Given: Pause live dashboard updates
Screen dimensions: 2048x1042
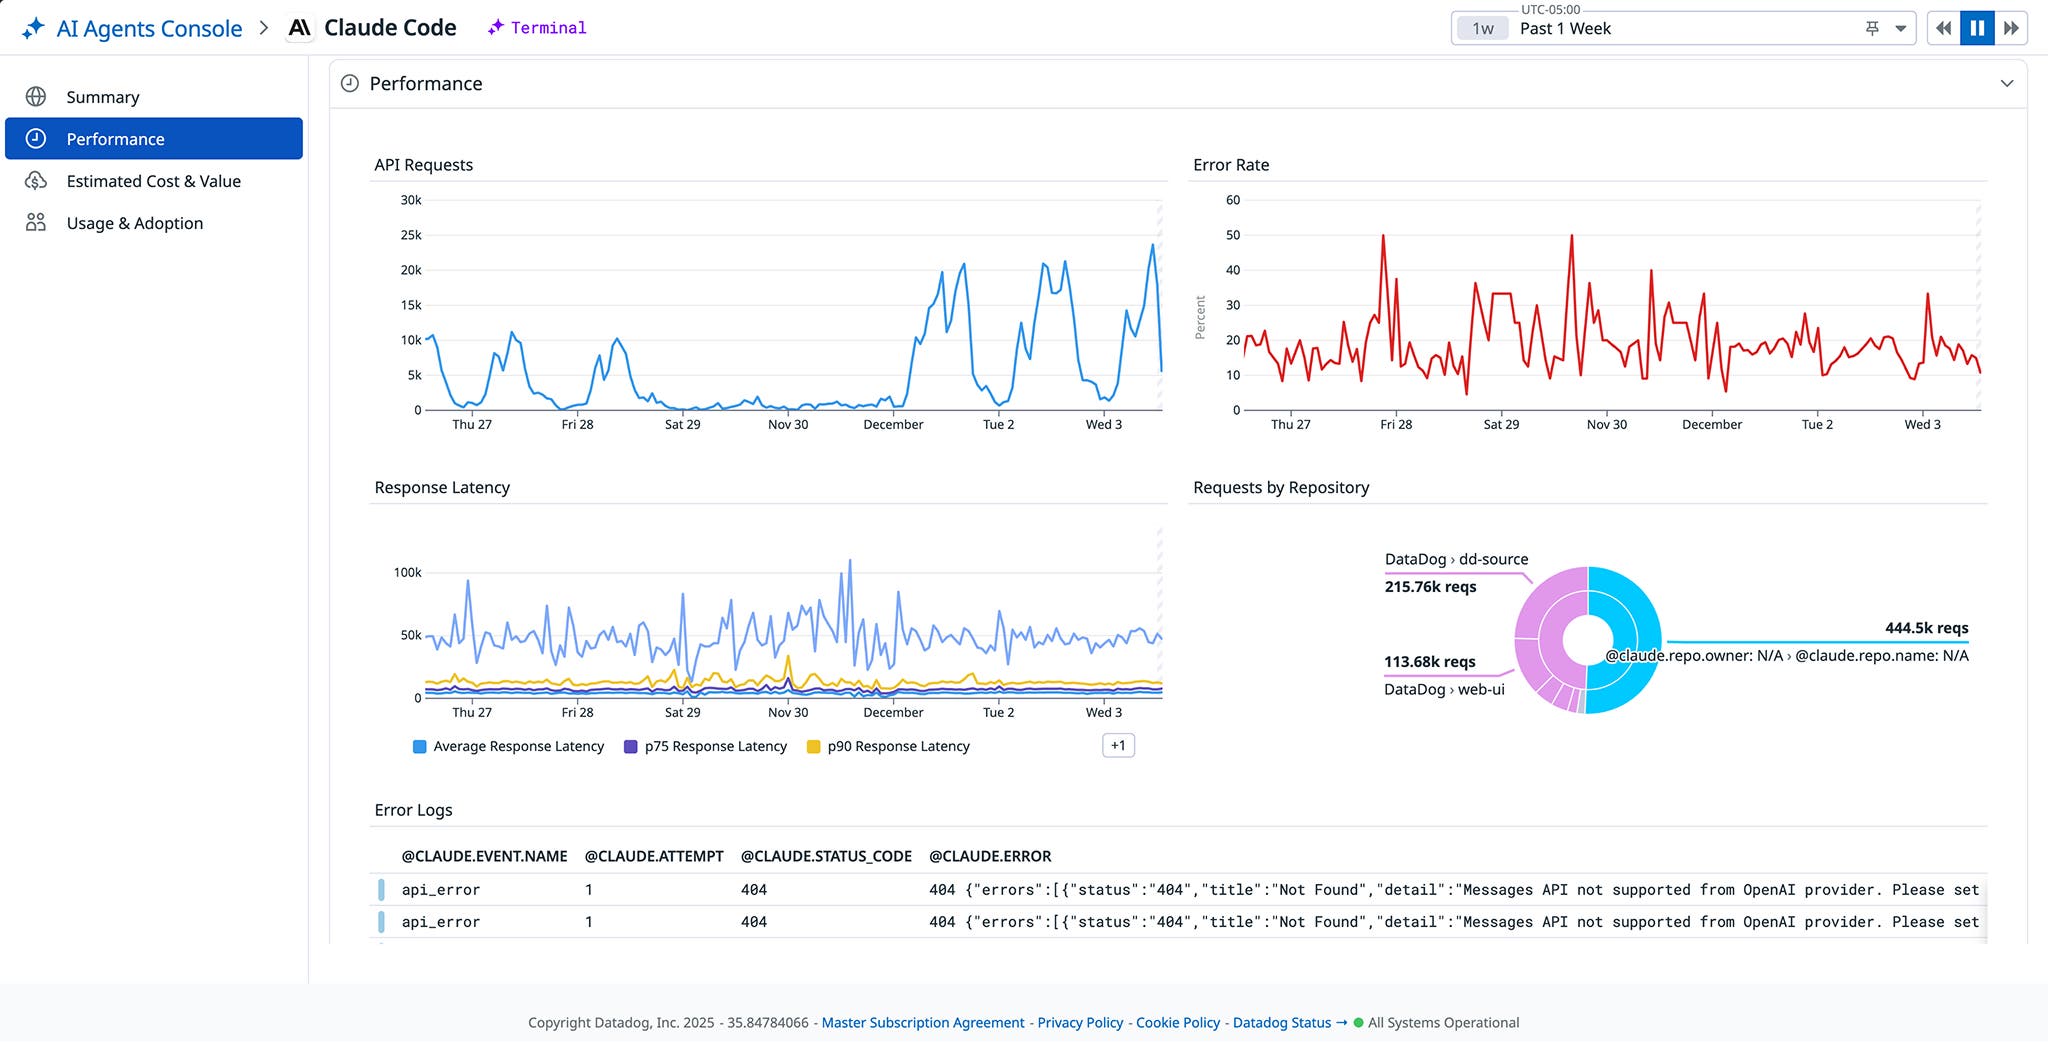Looking at the screenshot, I should [x=1977, y=27].
